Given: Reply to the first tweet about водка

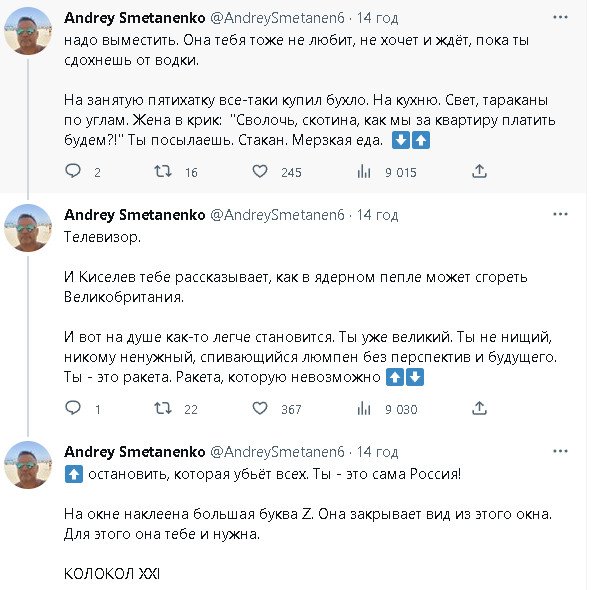Looking at the screenshot, I should click(72, 172).
